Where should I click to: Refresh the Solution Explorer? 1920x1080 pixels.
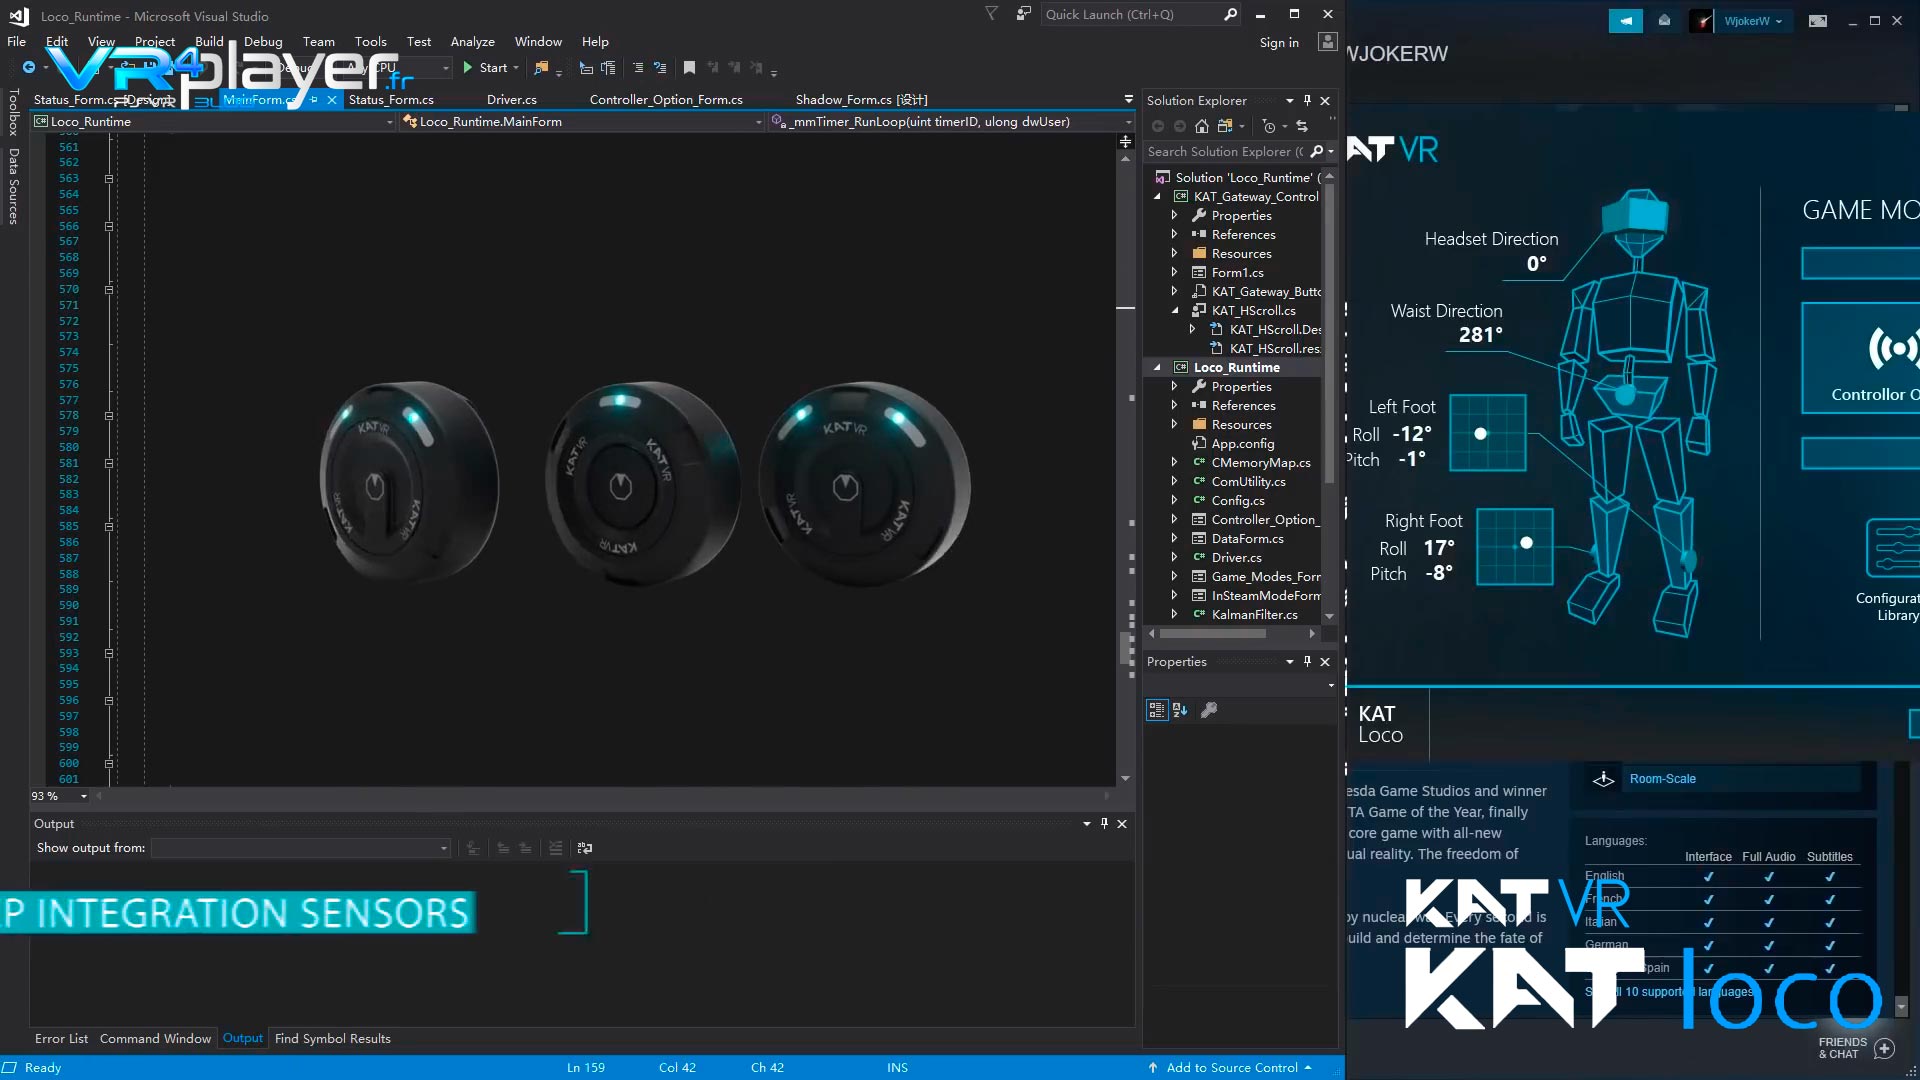tap(1303, 127)
